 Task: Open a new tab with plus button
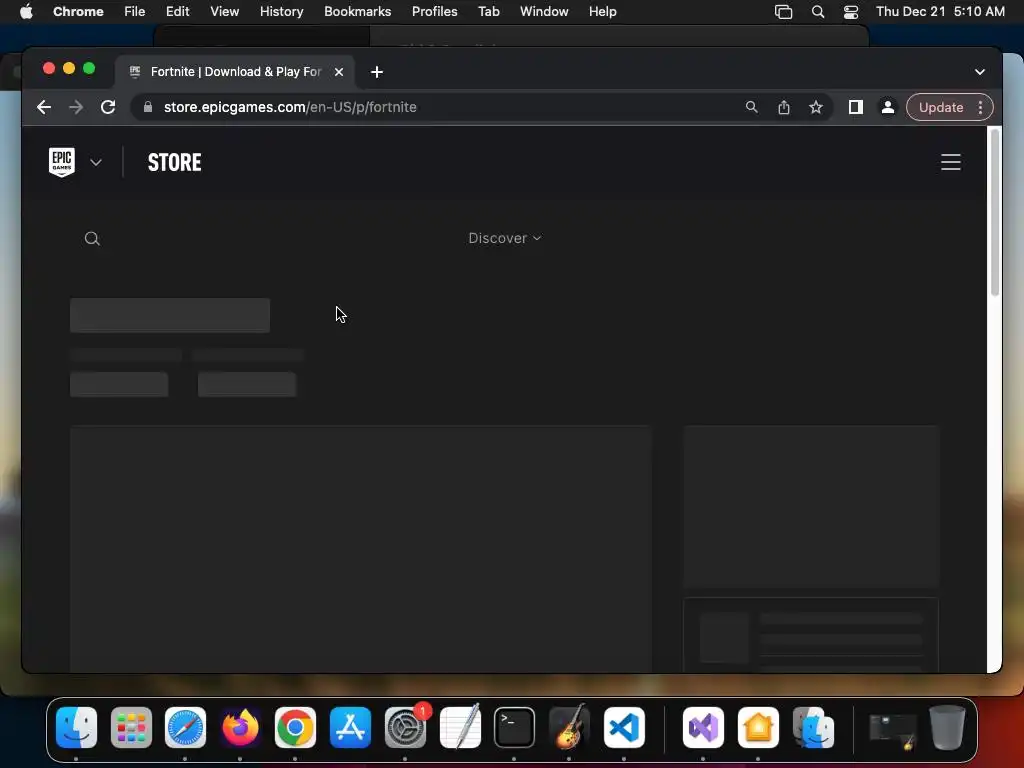[377, 72]
